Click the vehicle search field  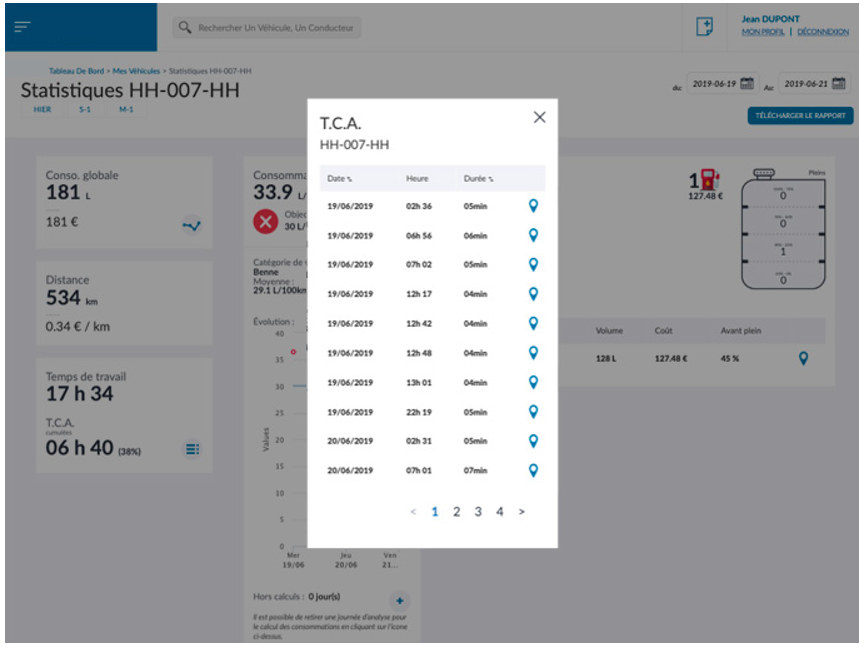click(x=268, y=28)
